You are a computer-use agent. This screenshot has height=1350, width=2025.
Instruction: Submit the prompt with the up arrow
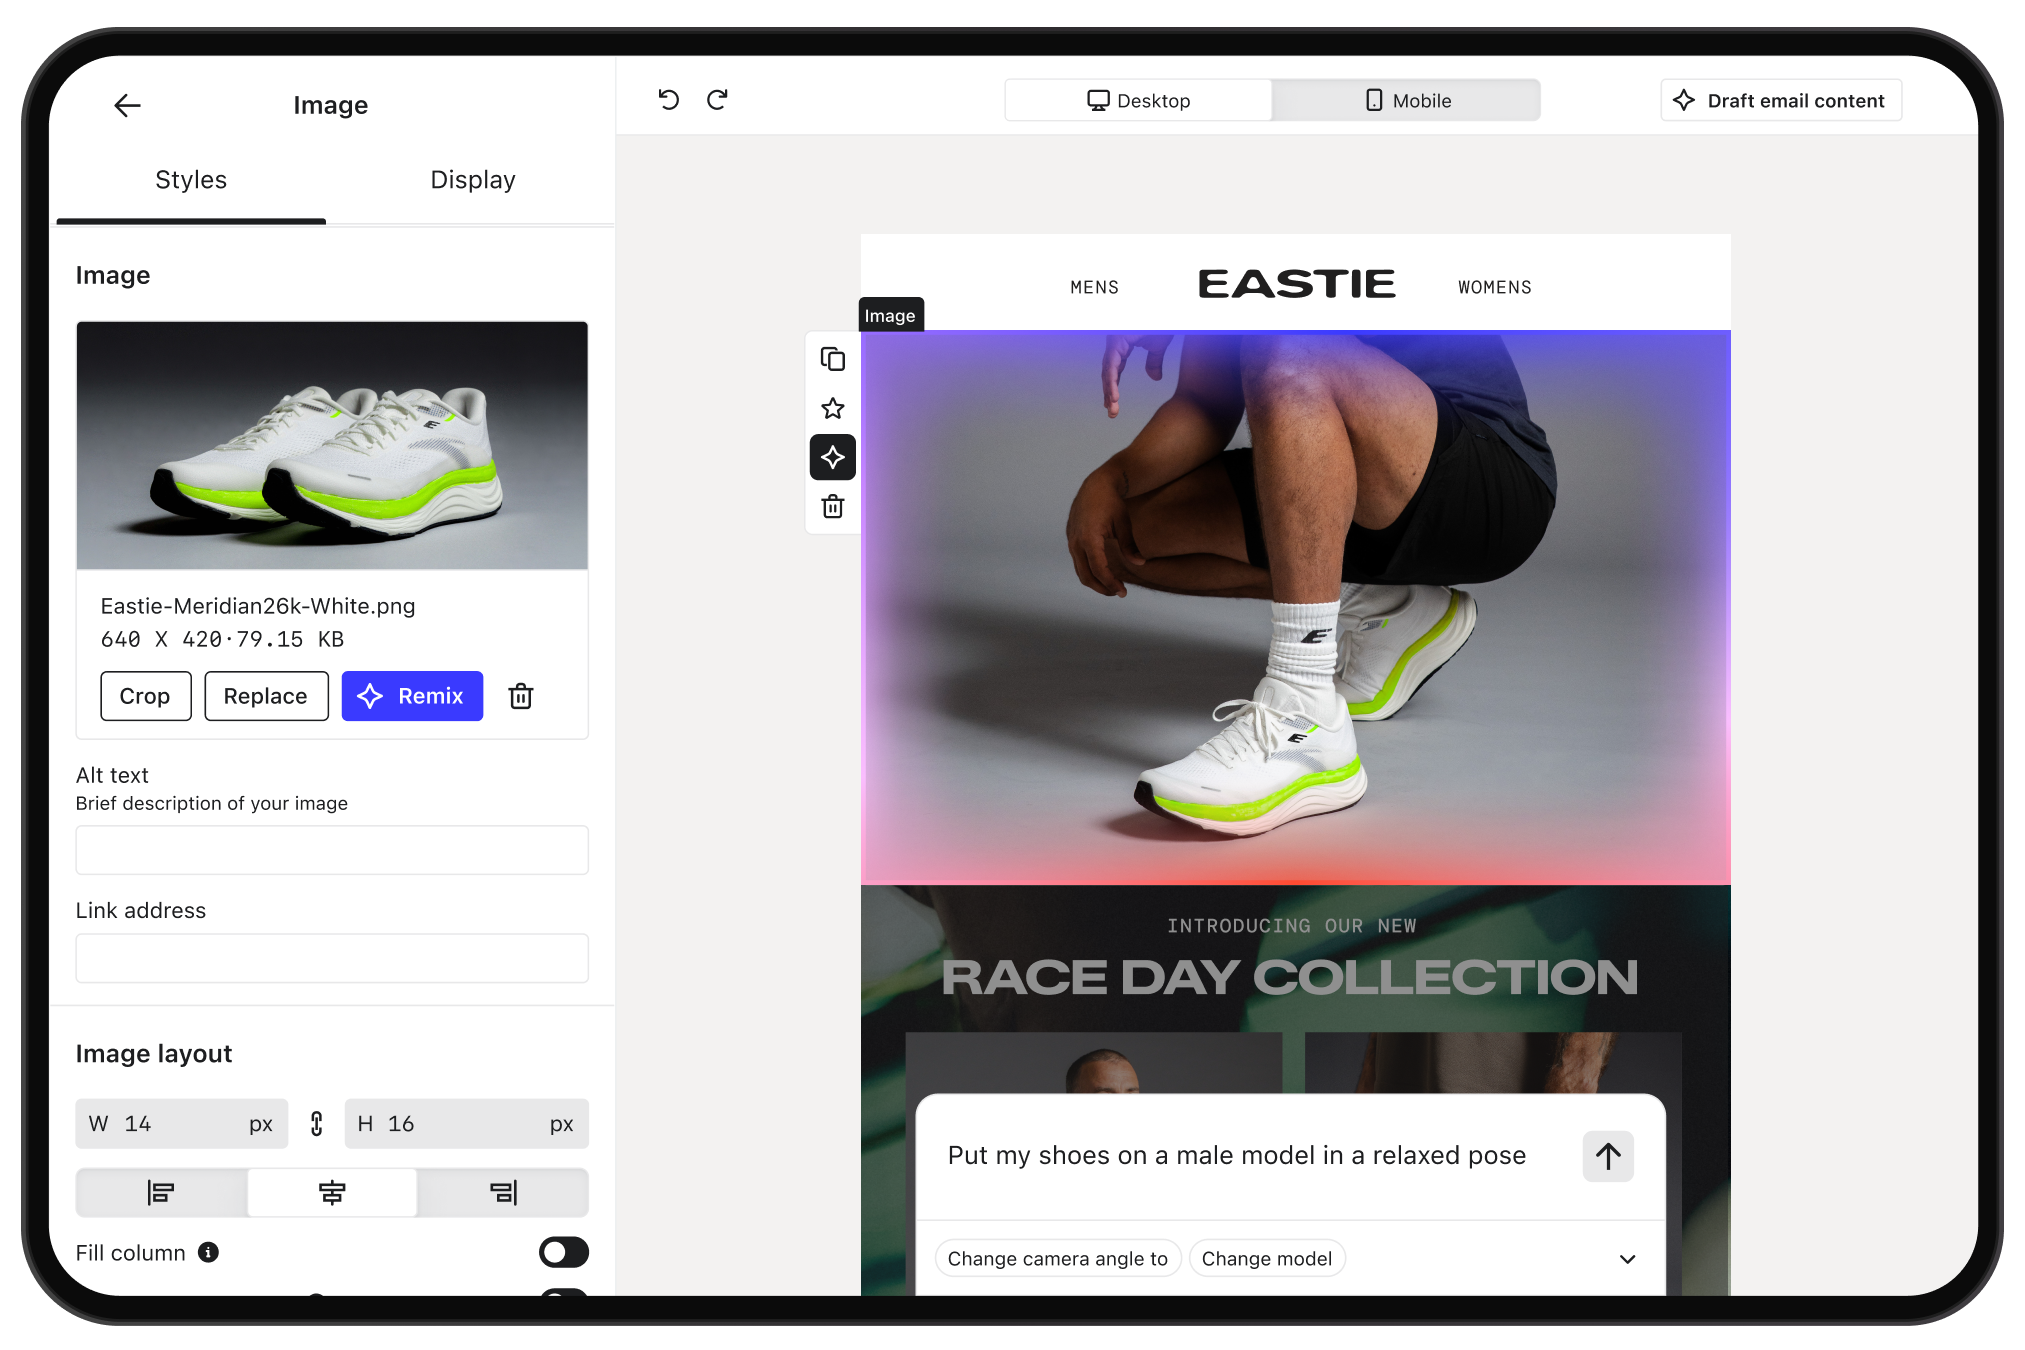[x=1608, y=1156]
